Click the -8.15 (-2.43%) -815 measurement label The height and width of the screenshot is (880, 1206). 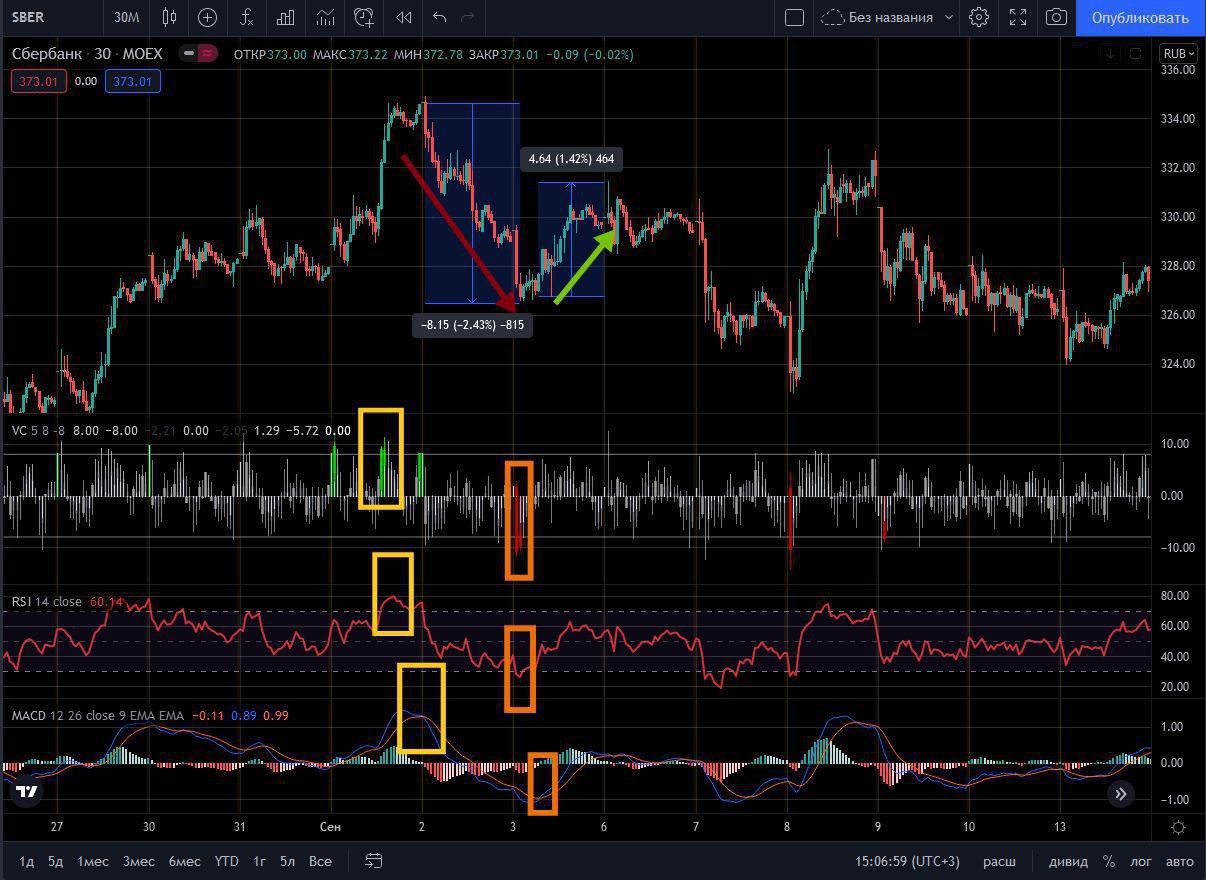point(472,325)
